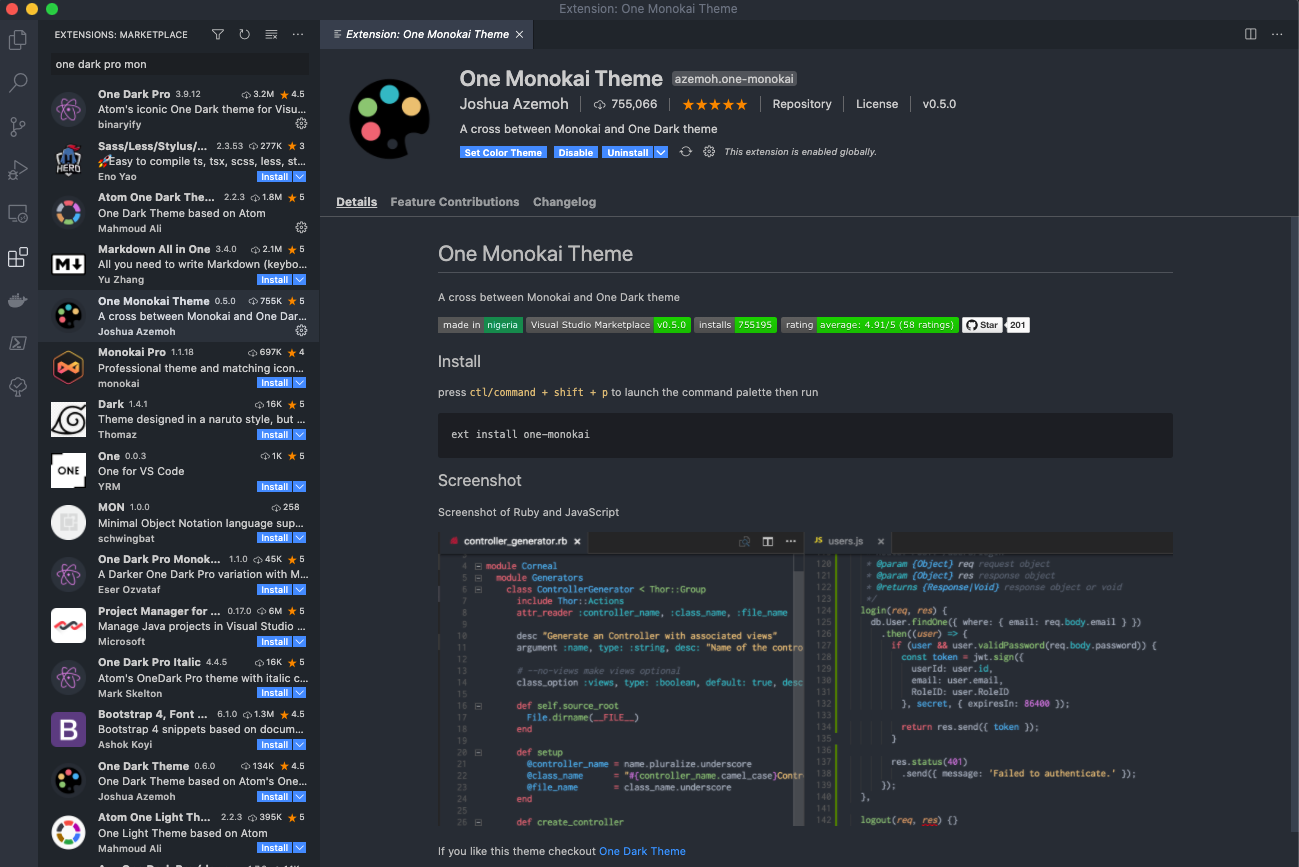Split the editor using the top-right icon
The image size is (1299, 867).
[x=1250, y=33]
